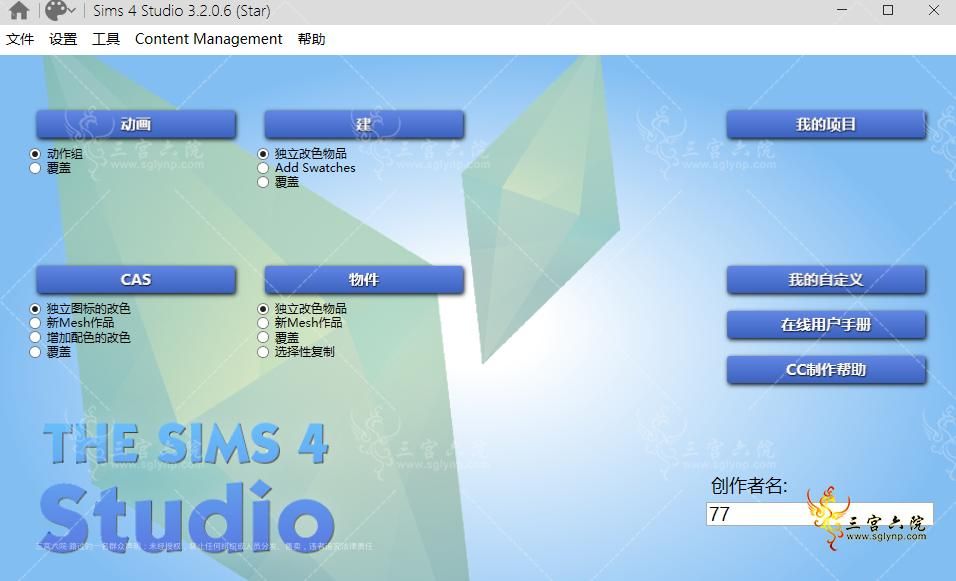Open 在线用户手册 button

tap(826, 325)
